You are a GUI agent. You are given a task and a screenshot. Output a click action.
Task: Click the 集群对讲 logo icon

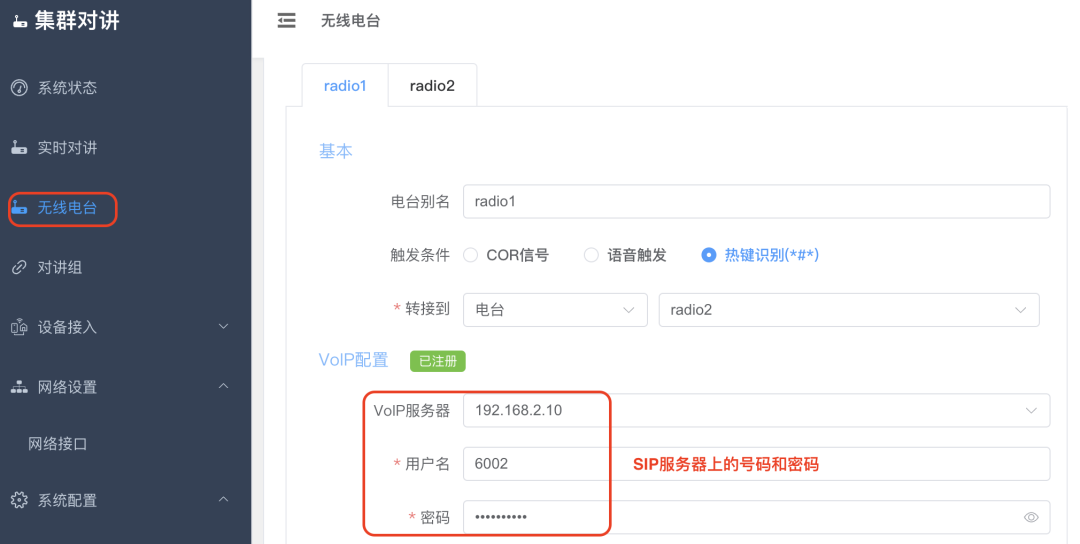(20, 23)
